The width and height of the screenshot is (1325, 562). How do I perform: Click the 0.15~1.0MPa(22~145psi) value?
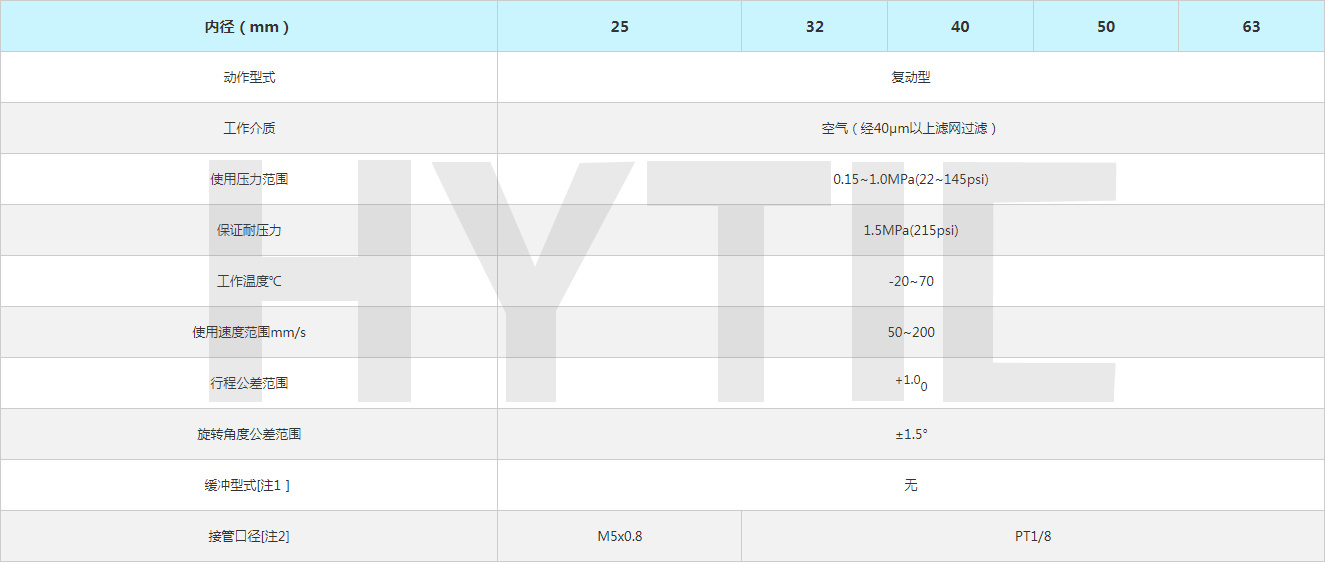[911, 179]
